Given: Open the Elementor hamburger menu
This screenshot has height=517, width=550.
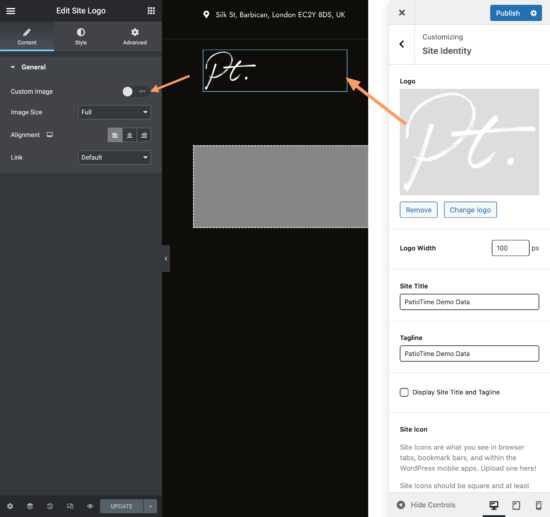Looking at the screenshot, I should click(x=11, y=11).
